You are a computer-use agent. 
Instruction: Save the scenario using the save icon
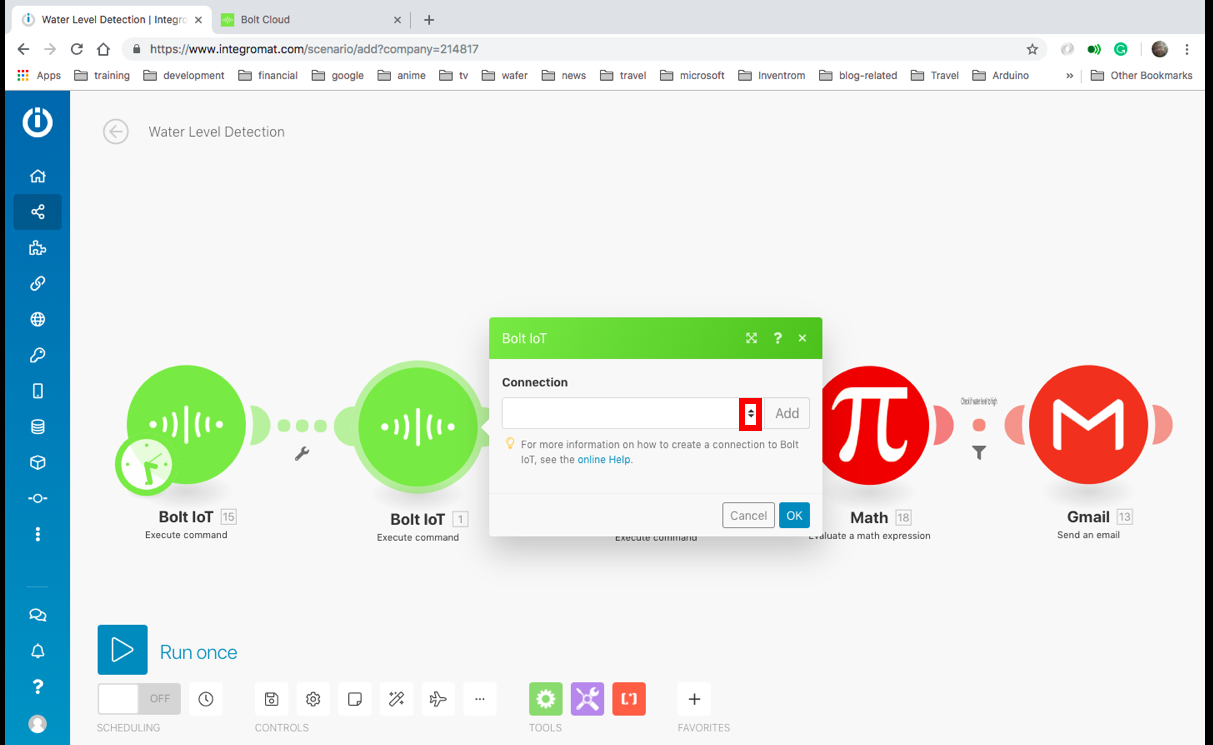click(x=270, y=699)
